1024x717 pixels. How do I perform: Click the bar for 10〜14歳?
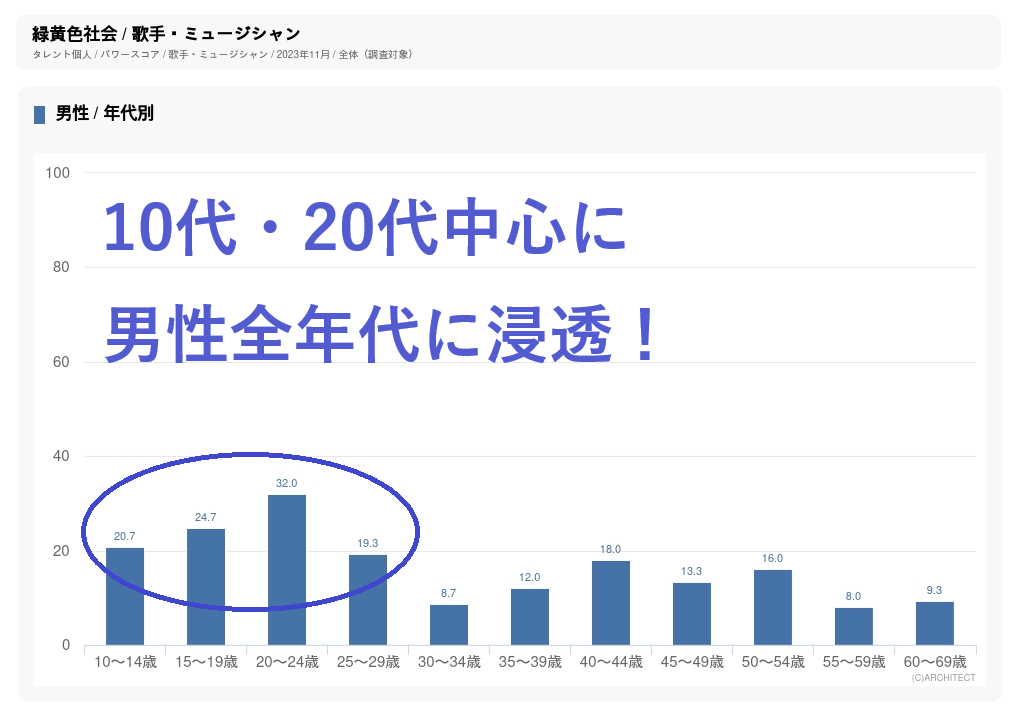tap(125, 596)
